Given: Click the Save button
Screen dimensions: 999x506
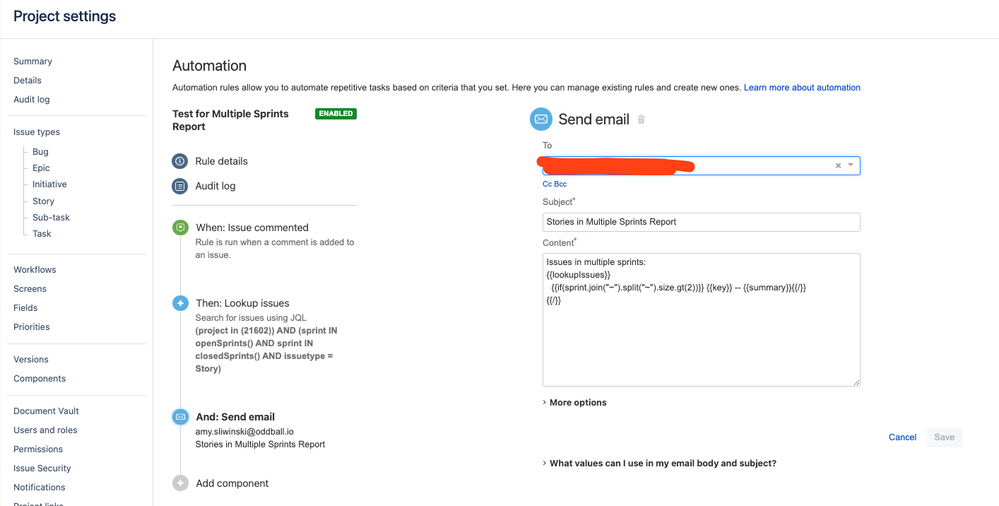Looking at the screenshot, I should click(x=944, y=437).
